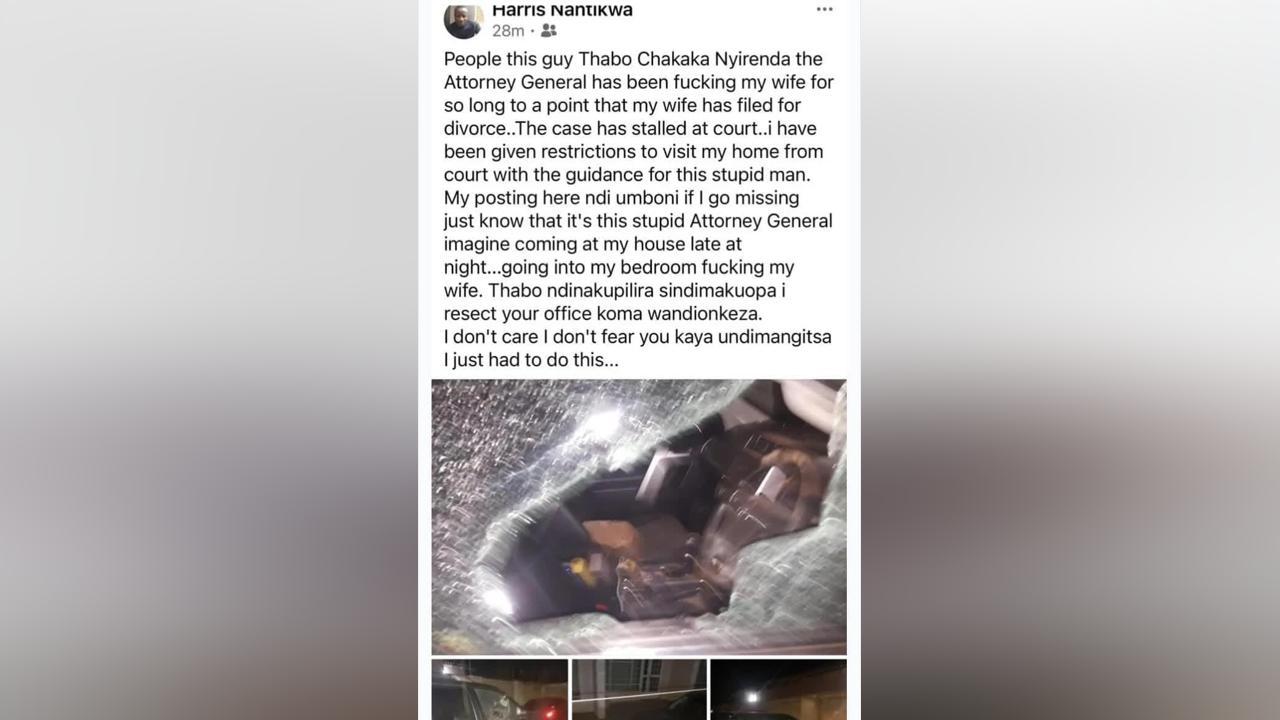
Task: Open the large shattered car window photo
Action: [639, 517]
